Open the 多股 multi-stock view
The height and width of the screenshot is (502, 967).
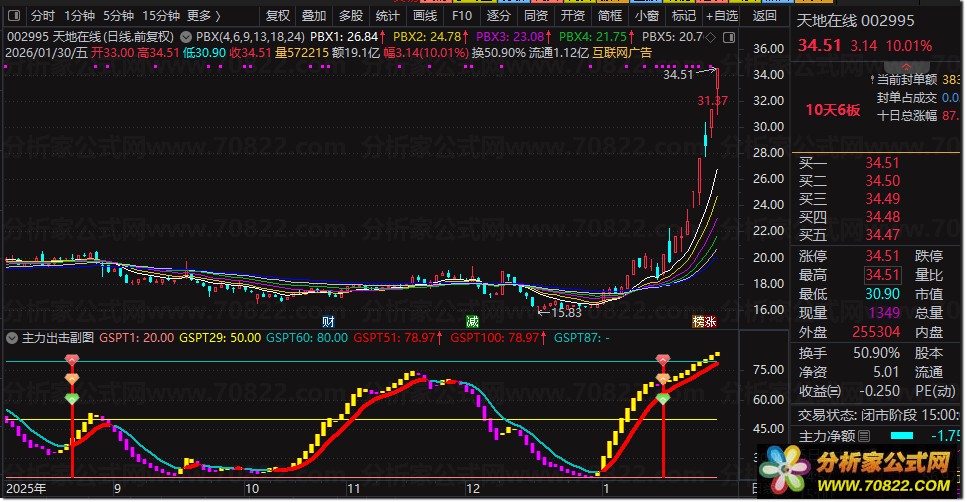pyautogui.click(x=350, y=15)
